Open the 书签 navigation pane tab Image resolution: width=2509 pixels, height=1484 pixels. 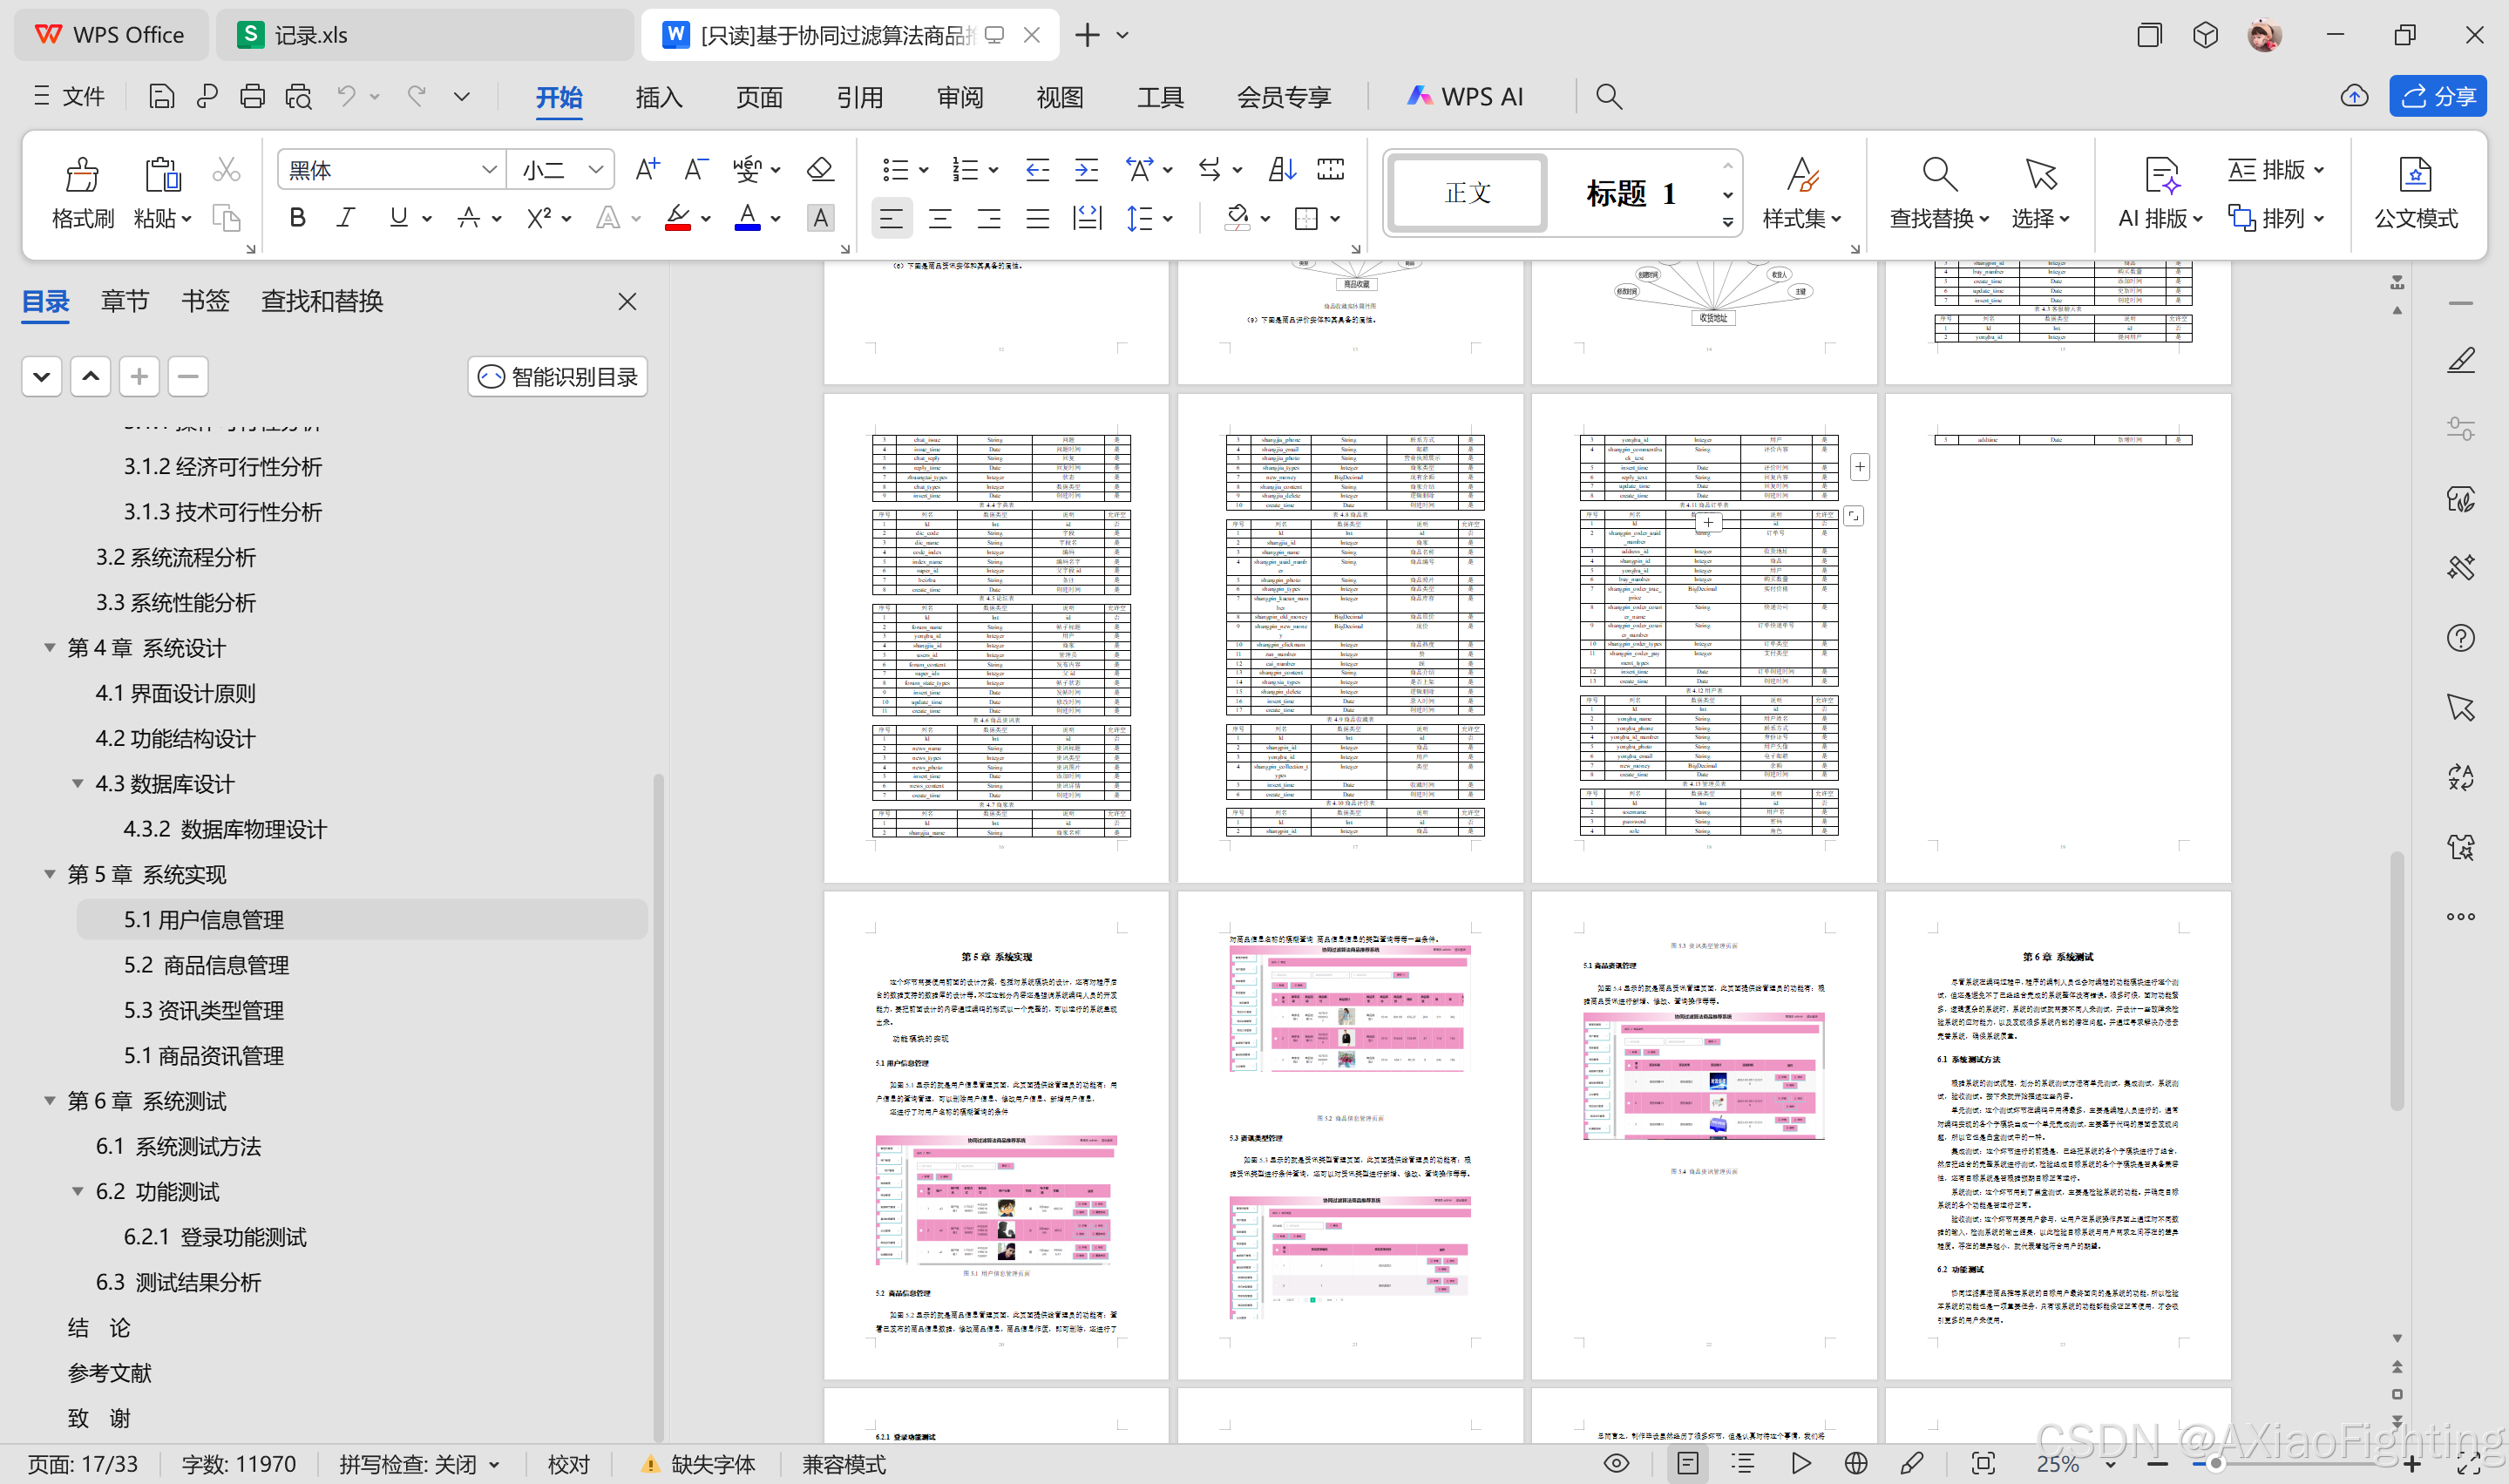(x=205, y=301)
